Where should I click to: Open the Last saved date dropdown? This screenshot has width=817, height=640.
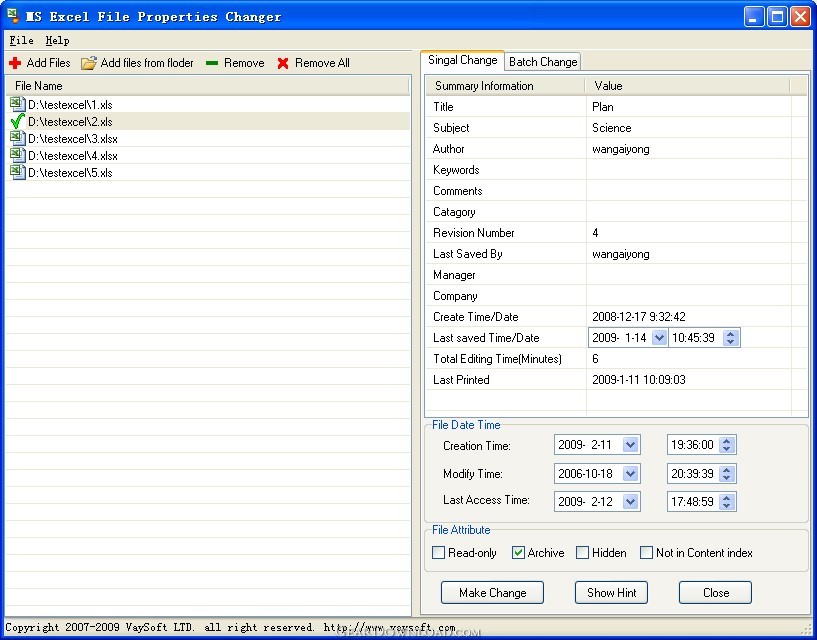(x=659, y=338)
